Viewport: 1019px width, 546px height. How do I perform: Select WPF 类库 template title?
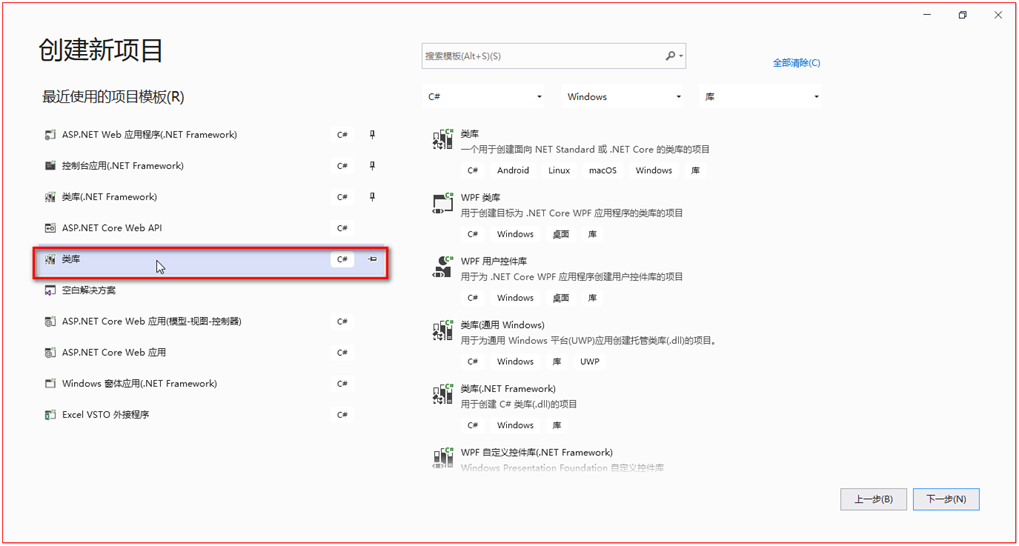480,198
